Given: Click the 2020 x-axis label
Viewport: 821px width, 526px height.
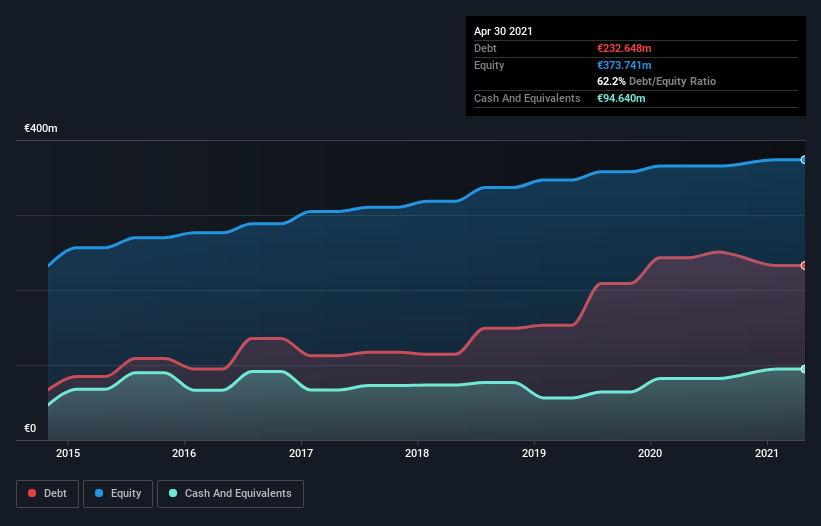Looking at the screenshot, I should (650, 453).
